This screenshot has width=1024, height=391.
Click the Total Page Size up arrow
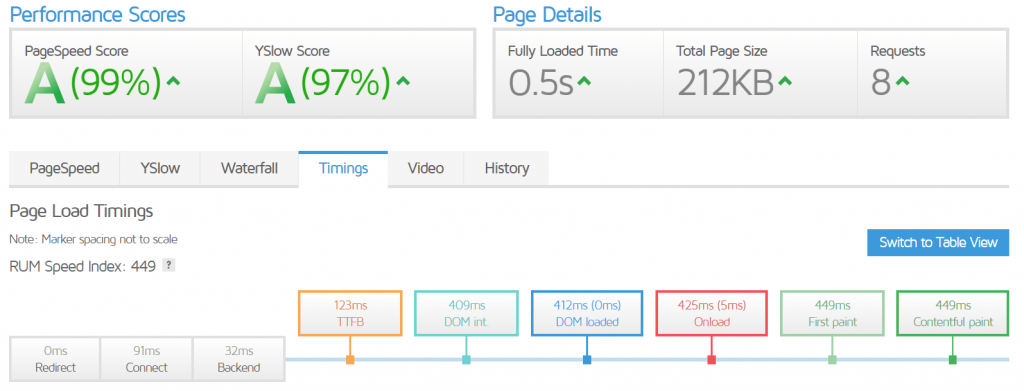(785, 82)
